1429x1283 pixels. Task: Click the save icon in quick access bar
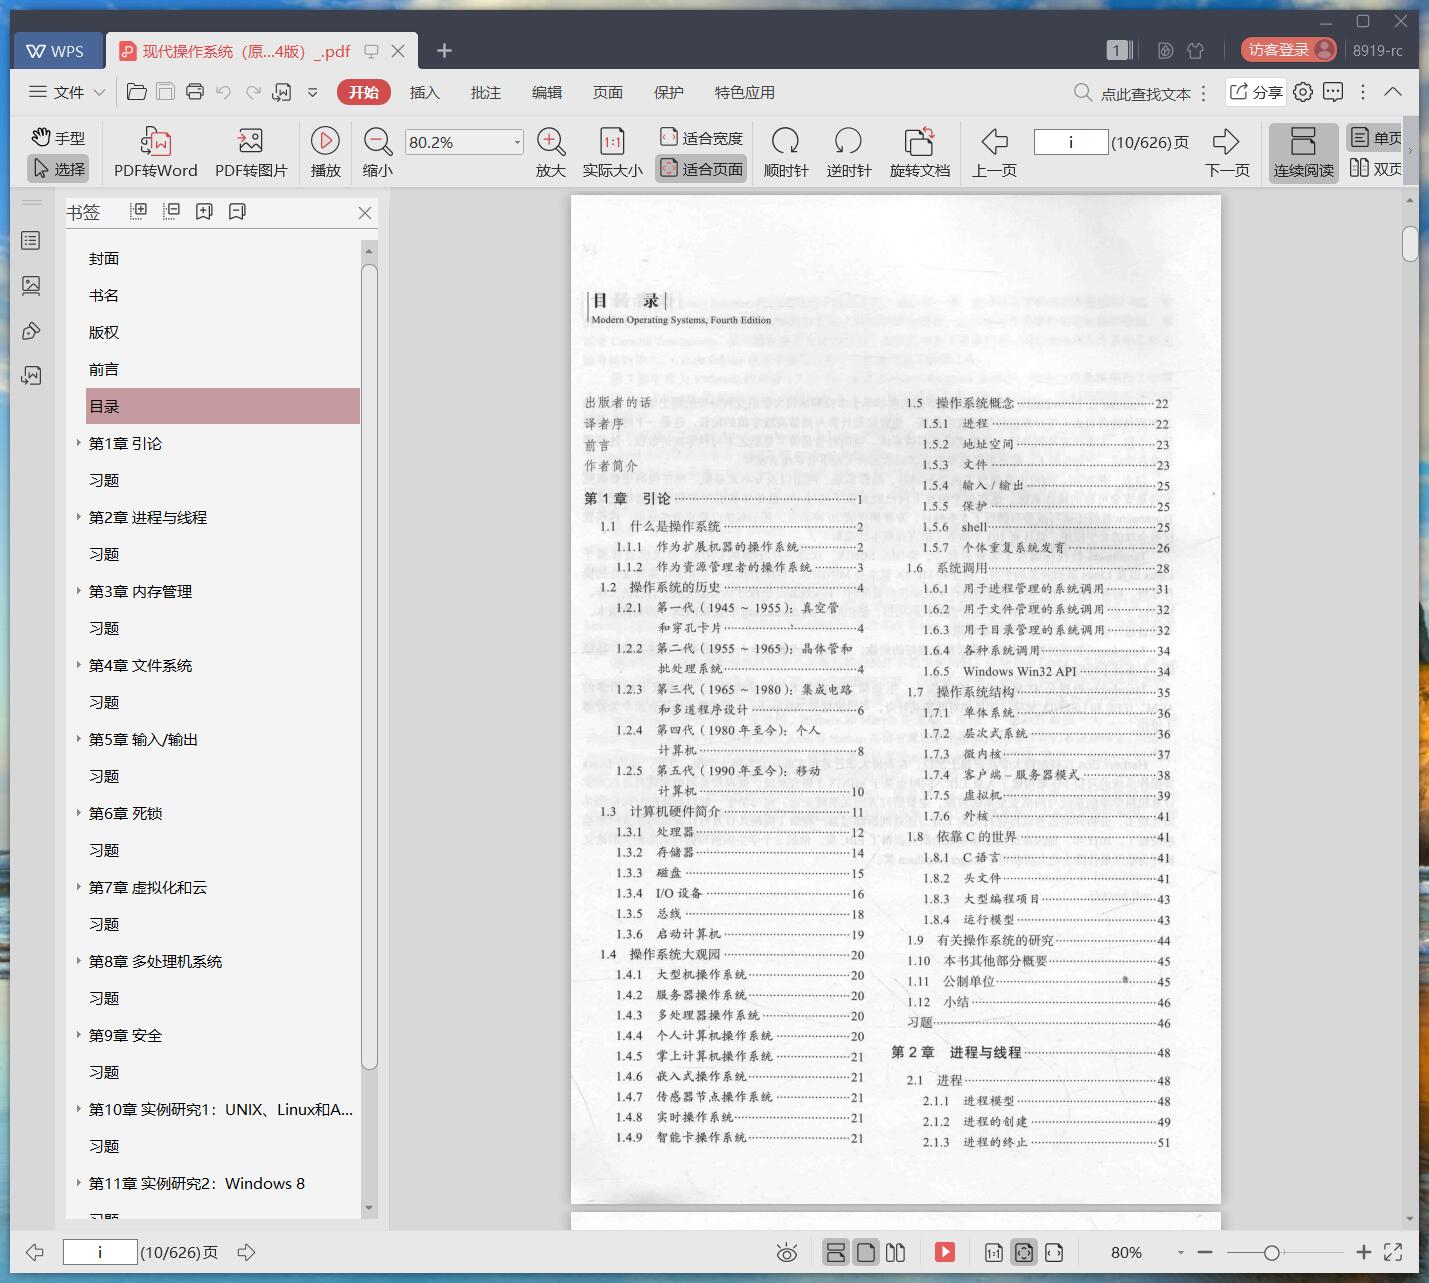pyautogui.click(x=166, y=92)
